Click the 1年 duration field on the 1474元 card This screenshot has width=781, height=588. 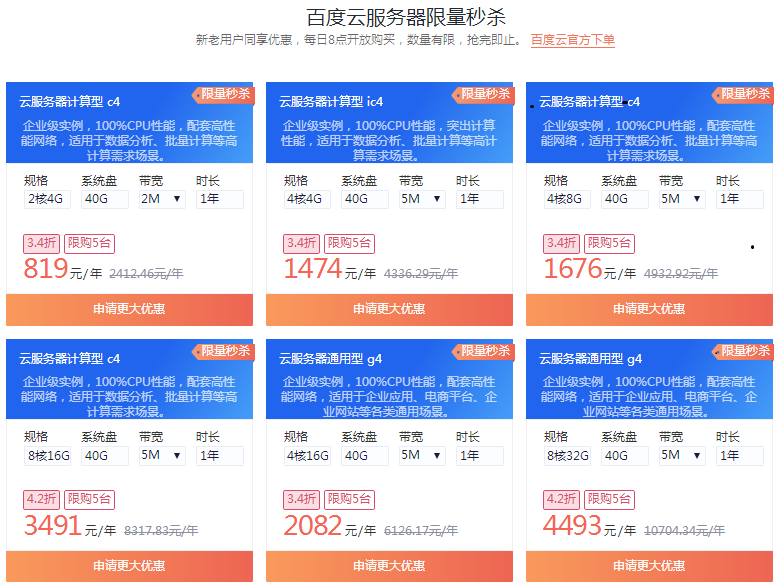pos(480,199)
